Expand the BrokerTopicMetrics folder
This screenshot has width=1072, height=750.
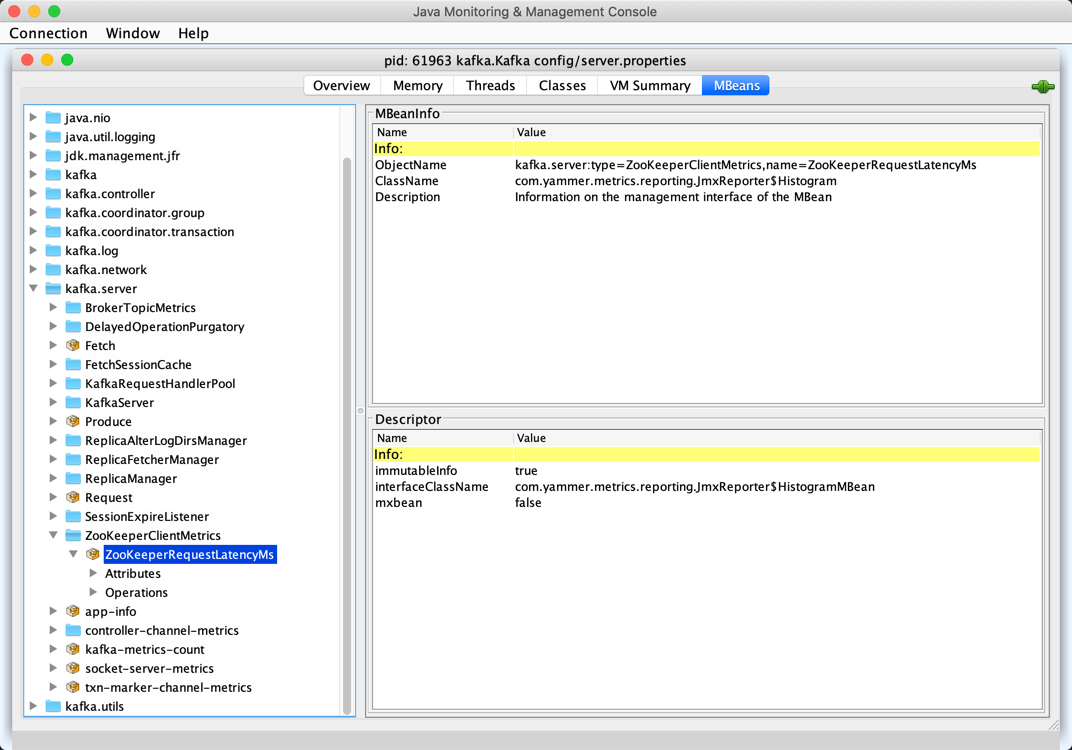coord(54,308)
